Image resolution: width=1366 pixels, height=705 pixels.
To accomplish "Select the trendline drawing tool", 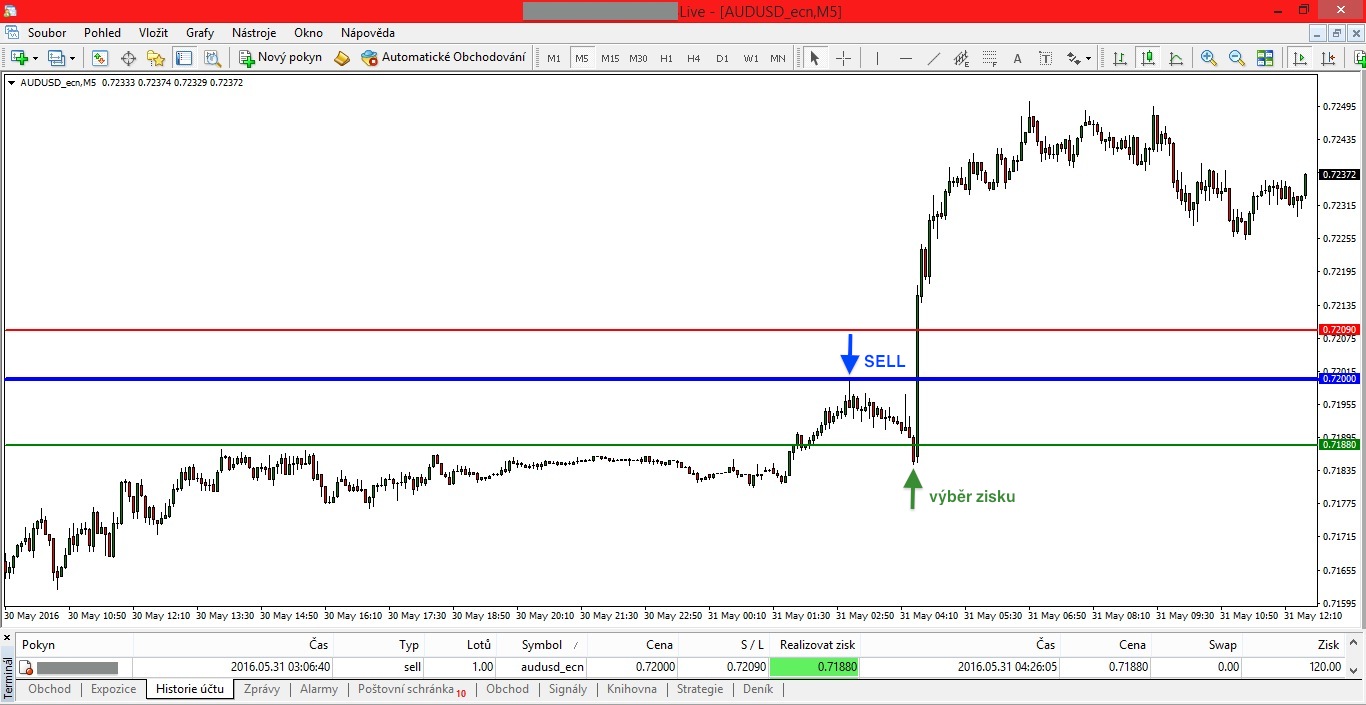I will 933,58.
